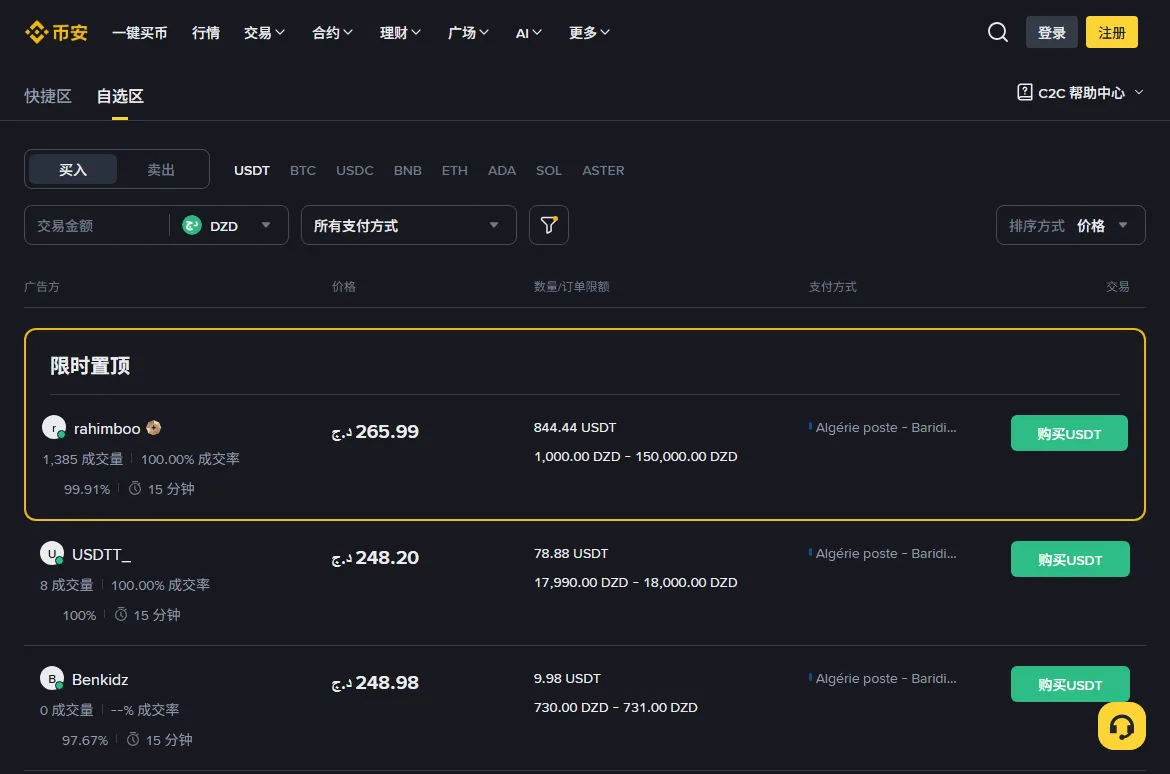This screenshot has height=774, width=1170.
Task: Expand the 理财 menu
Action: point(400,33)
